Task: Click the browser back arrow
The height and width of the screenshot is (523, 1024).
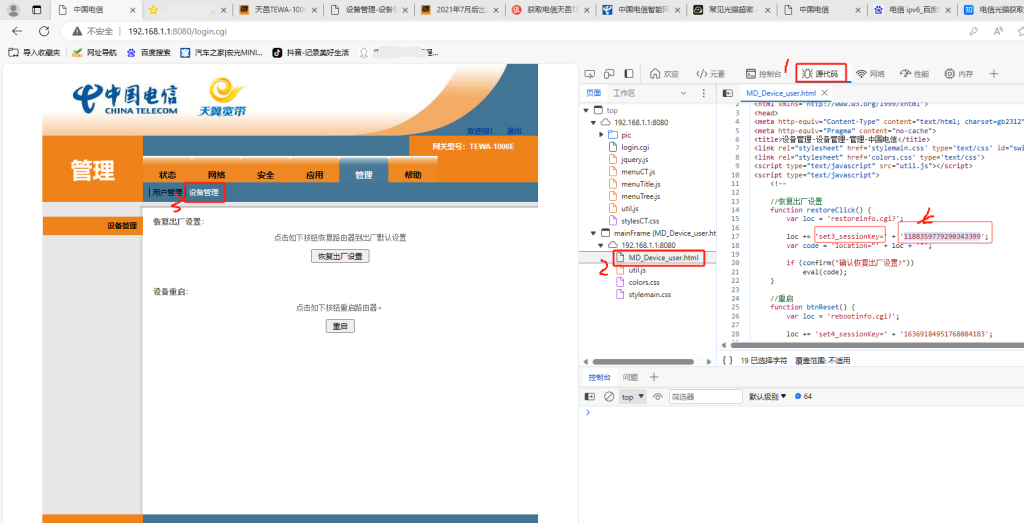Action: (x=17, y=31)
